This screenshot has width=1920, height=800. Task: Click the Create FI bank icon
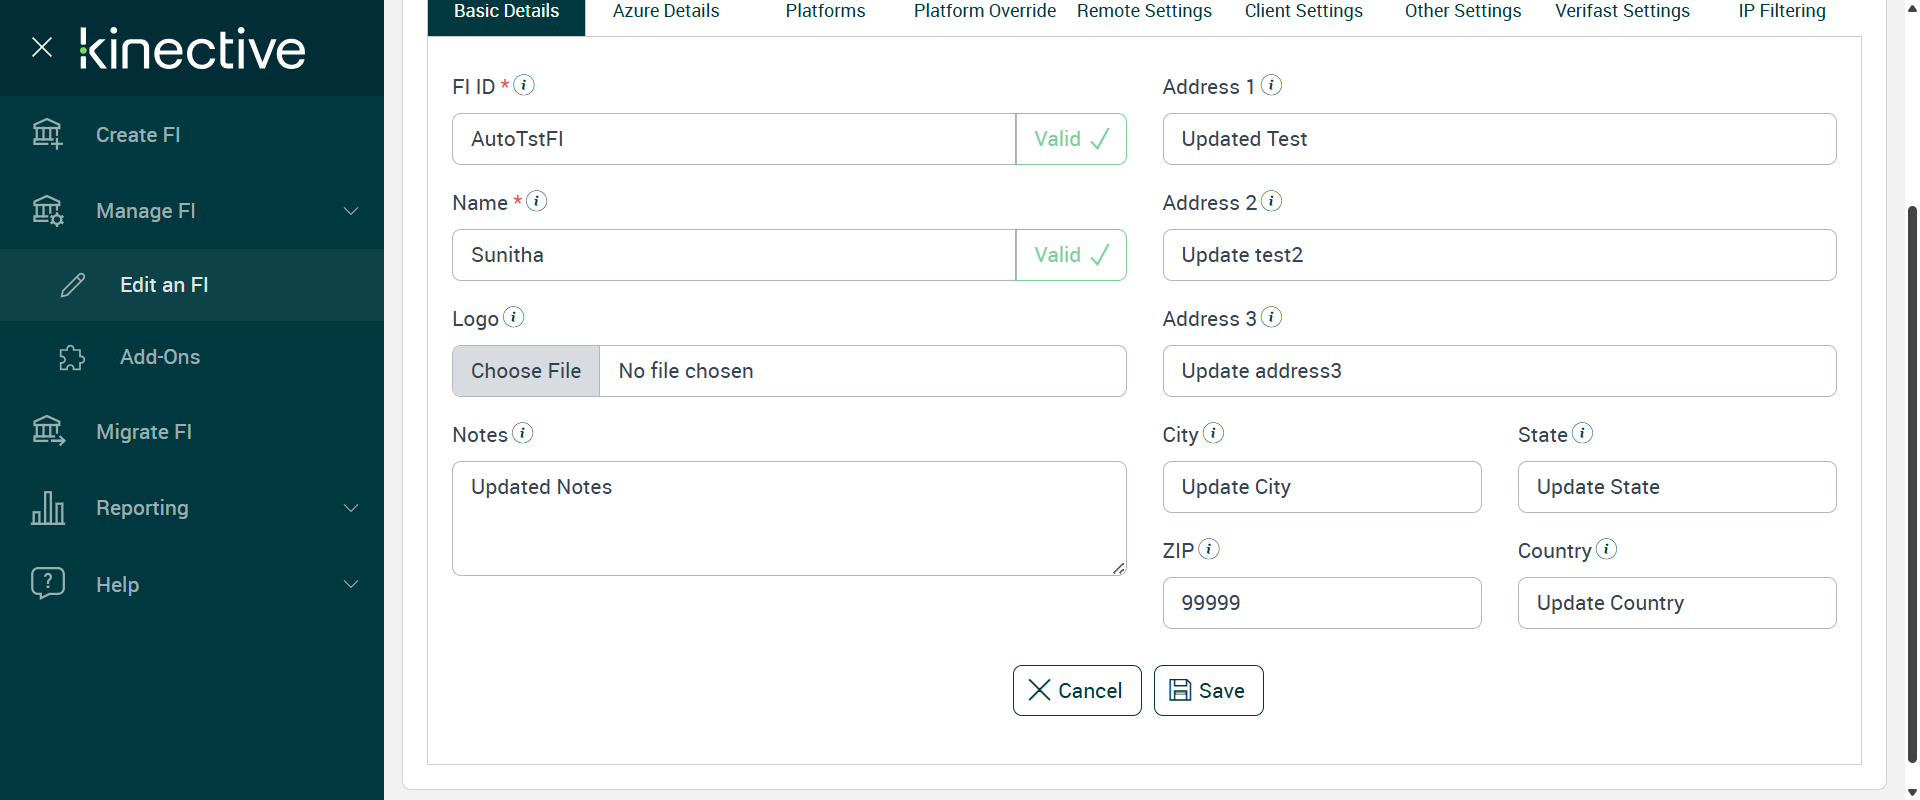click(x=47, y=134)
